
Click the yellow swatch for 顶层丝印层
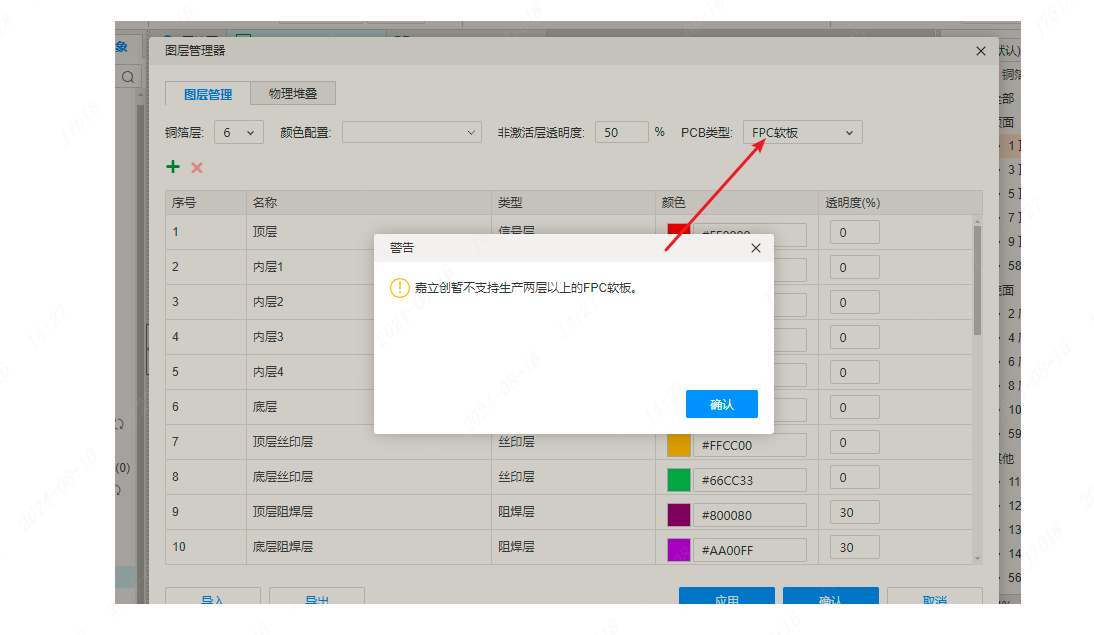[679, 445]
